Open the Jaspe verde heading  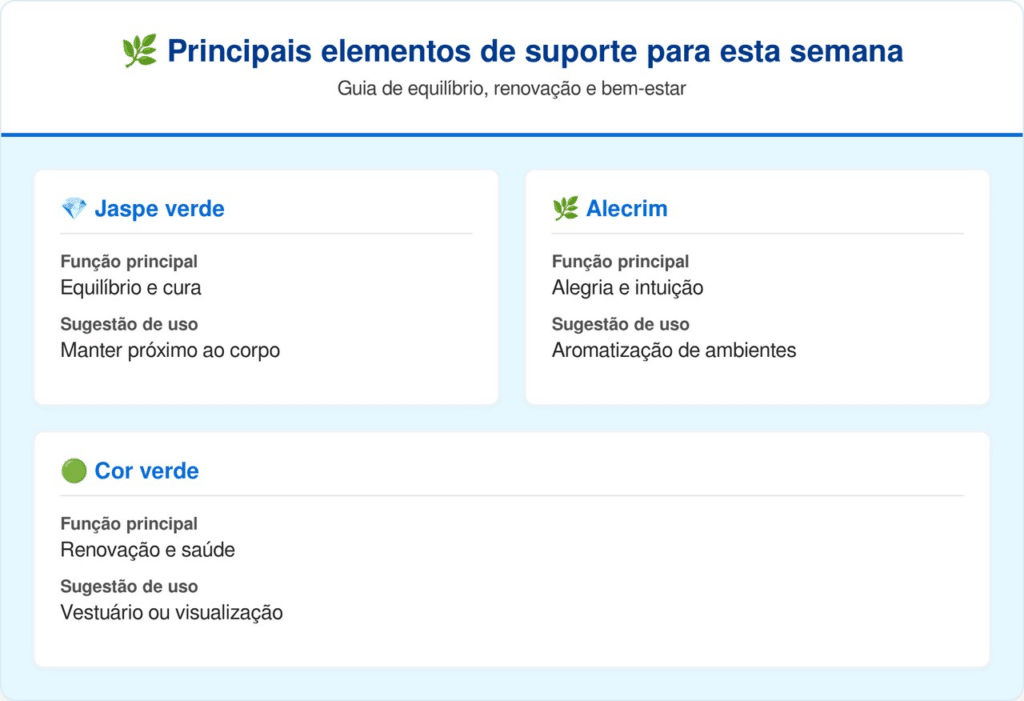tap(159, 209)
